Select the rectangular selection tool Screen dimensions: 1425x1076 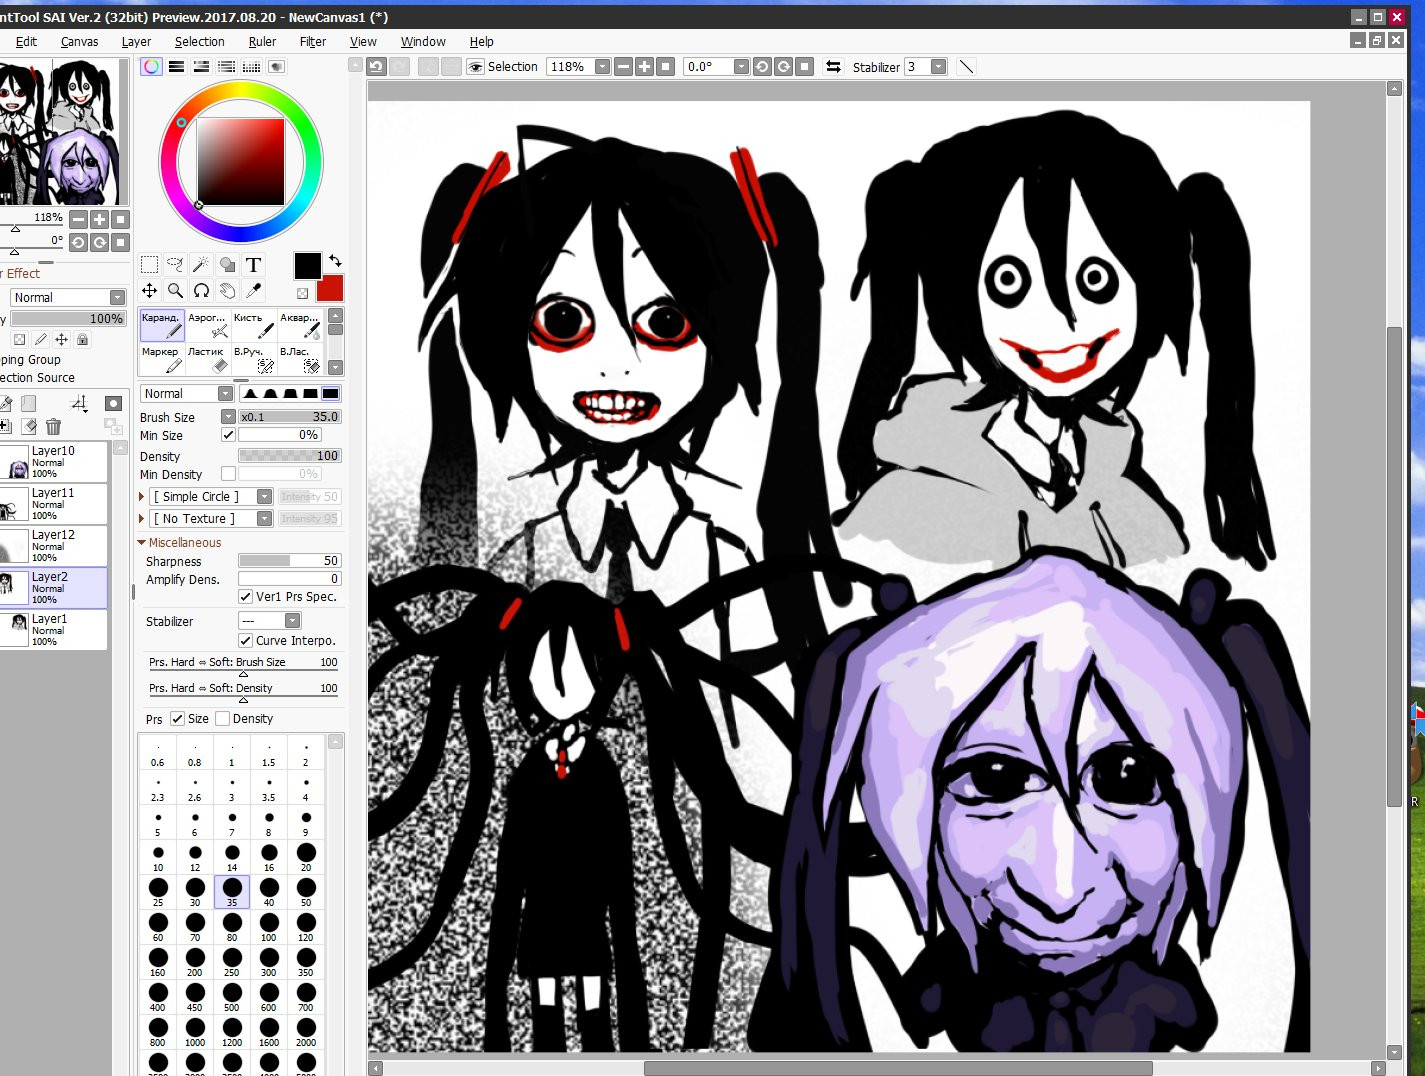pos(149,265)
